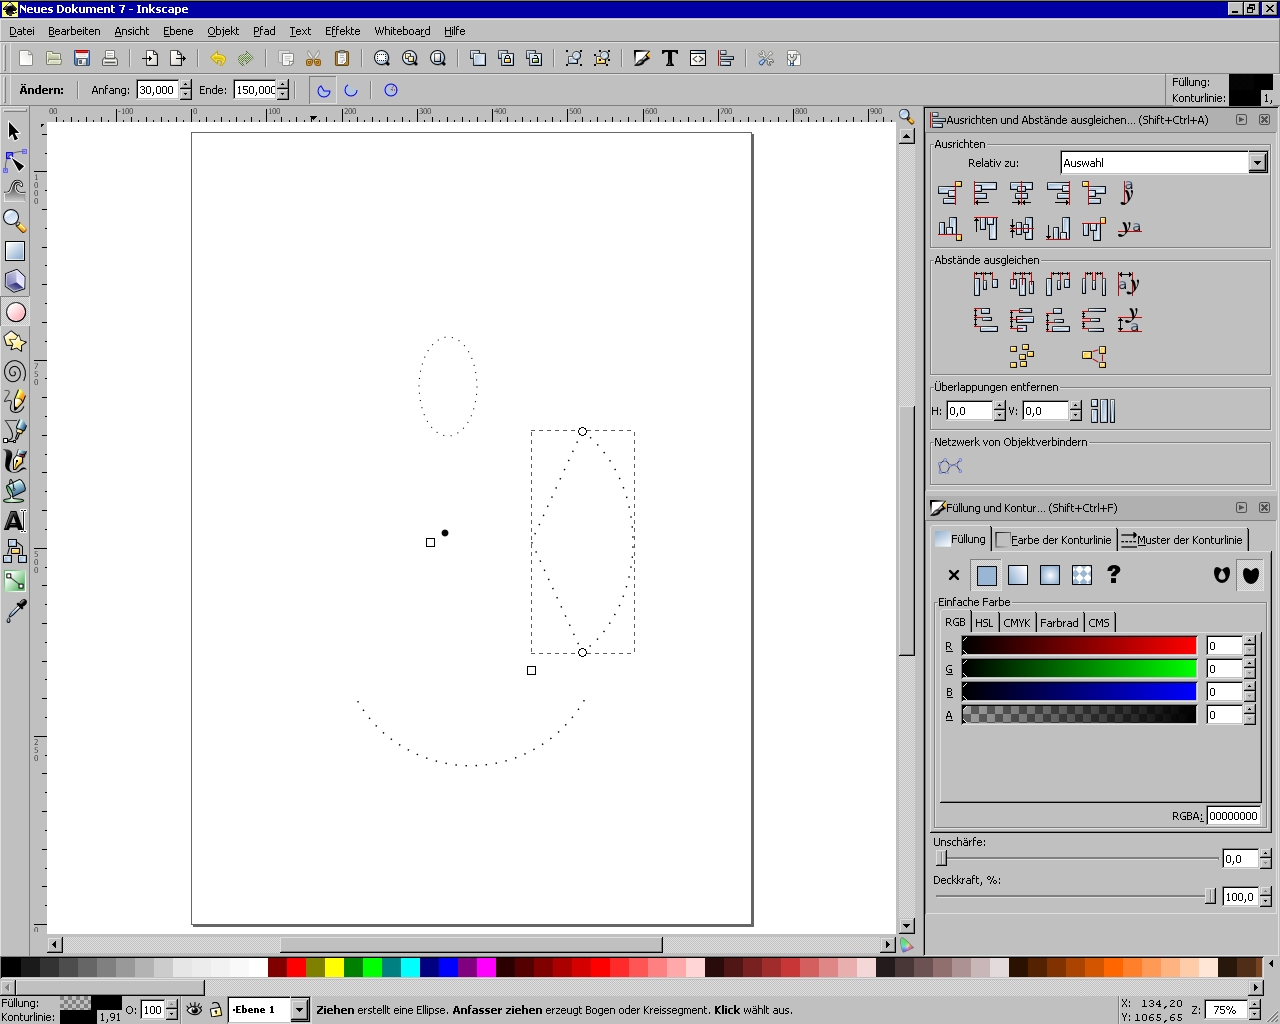Image resolution: width=1280 pixels, height=1024 pixels.
Task: Click the Save document toolbar icon
Action: click(x=82, y=59)
